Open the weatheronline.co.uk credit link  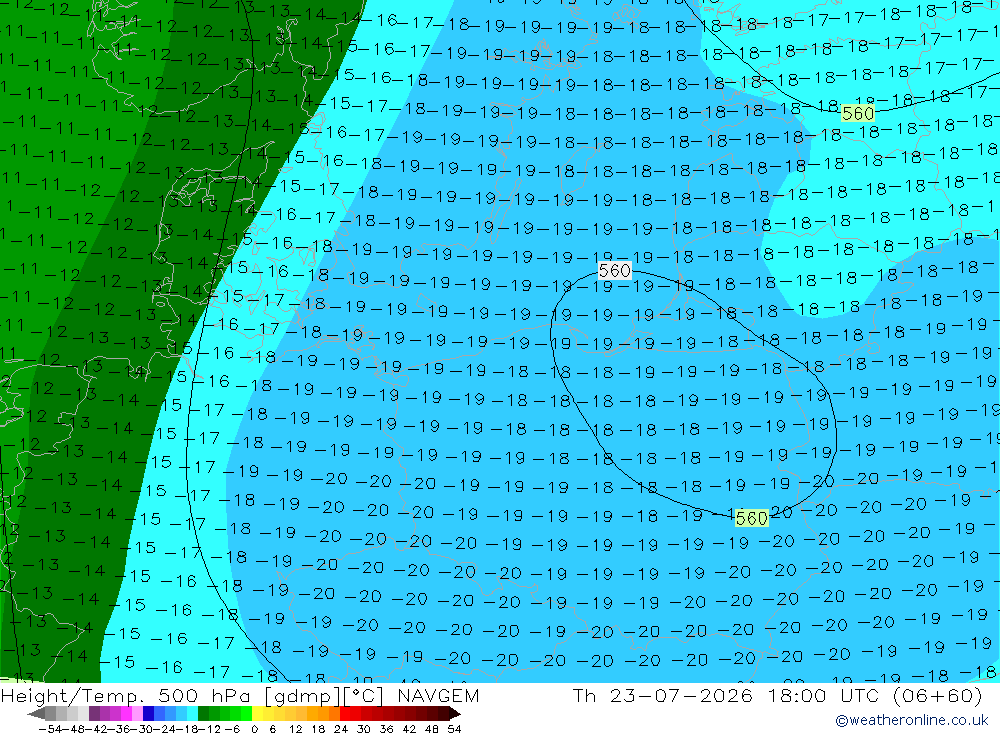click(912, 721)
